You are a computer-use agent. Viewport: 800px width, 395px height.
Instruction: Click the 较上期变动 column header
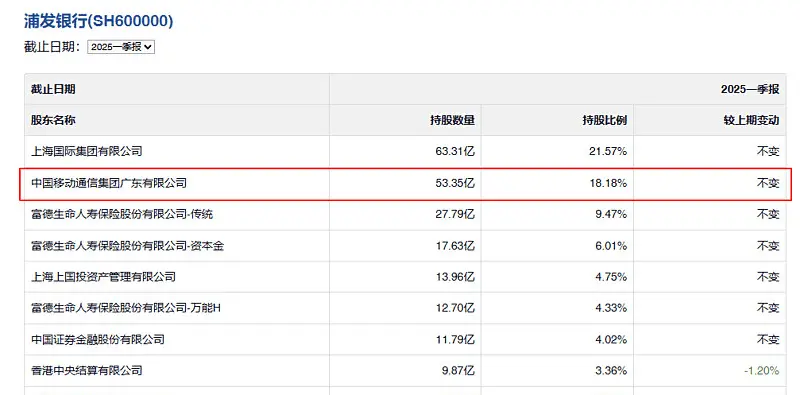pyautogui.click(x=752, y=120)
